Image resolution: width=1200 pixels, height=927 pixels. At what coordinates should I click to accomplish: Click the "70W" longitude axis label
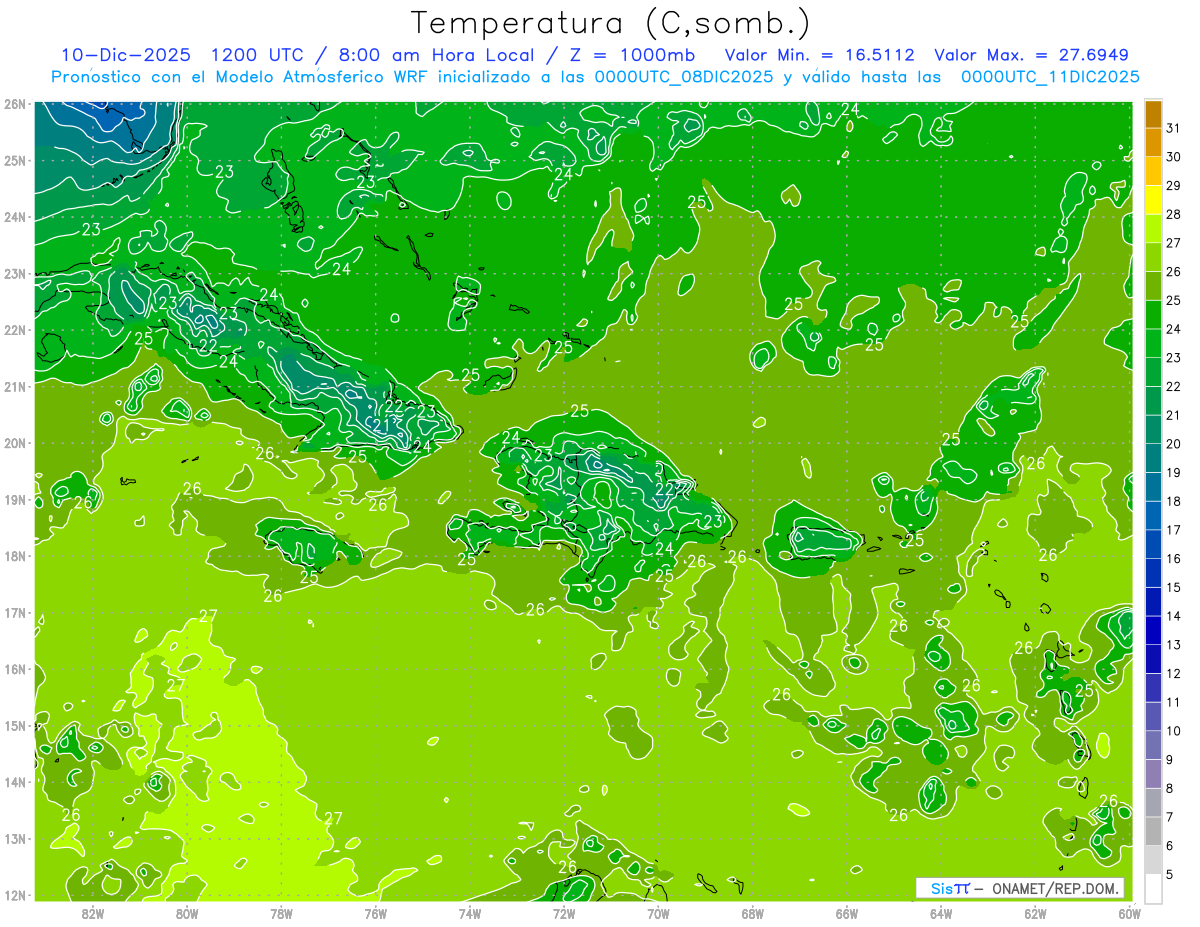658,913
